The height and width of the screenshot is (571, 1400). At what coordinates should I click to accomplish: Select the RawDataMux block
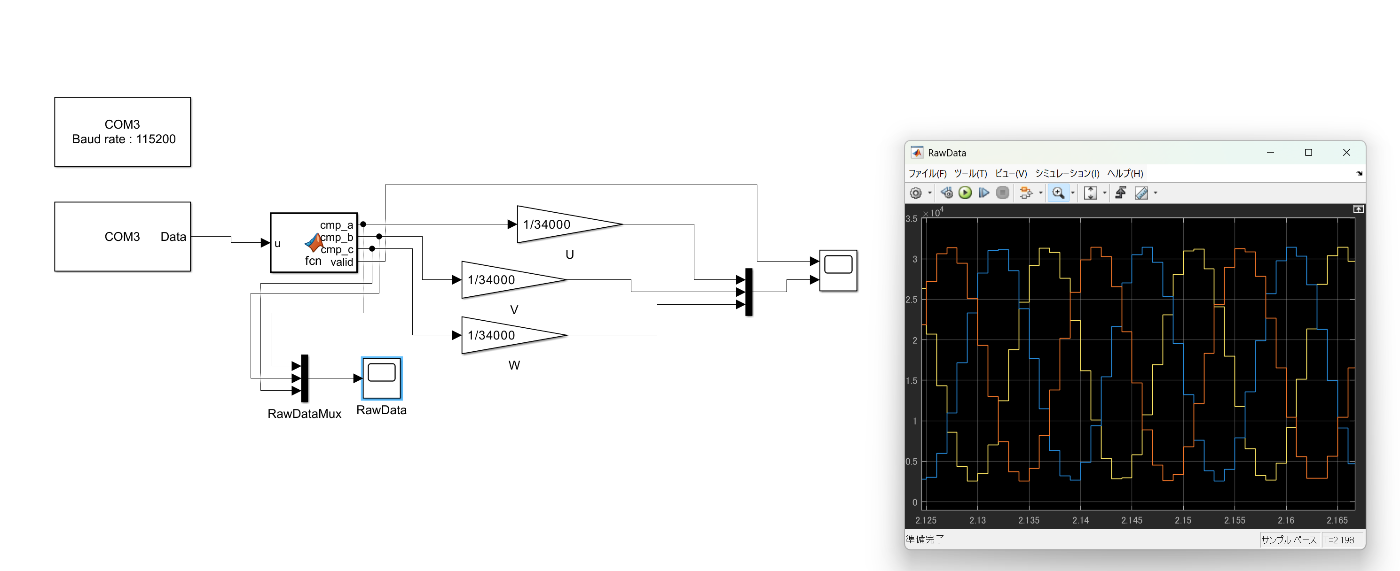304,379
